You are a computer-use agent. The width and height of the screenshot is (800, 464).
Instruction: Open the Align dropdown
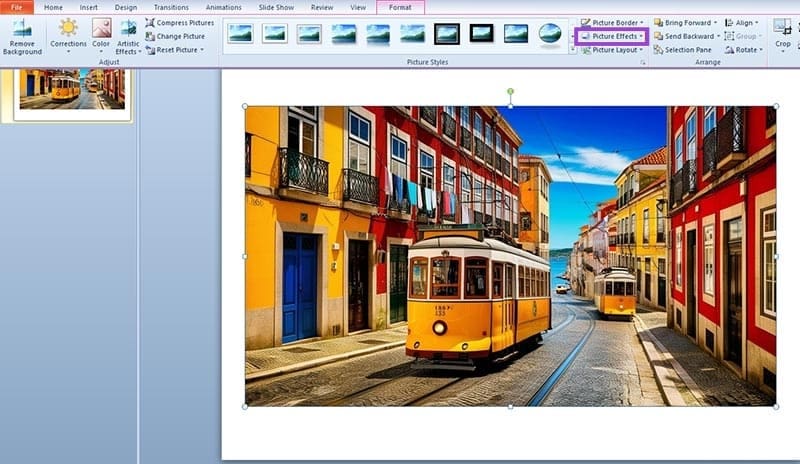click(746, 22)
